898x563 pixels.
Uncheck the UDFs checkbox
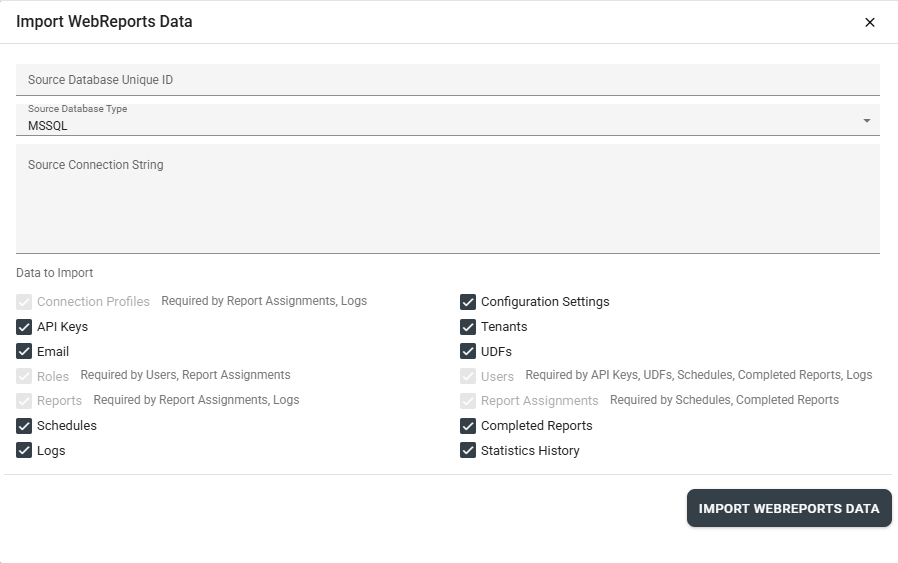click(x=468, y=352)
